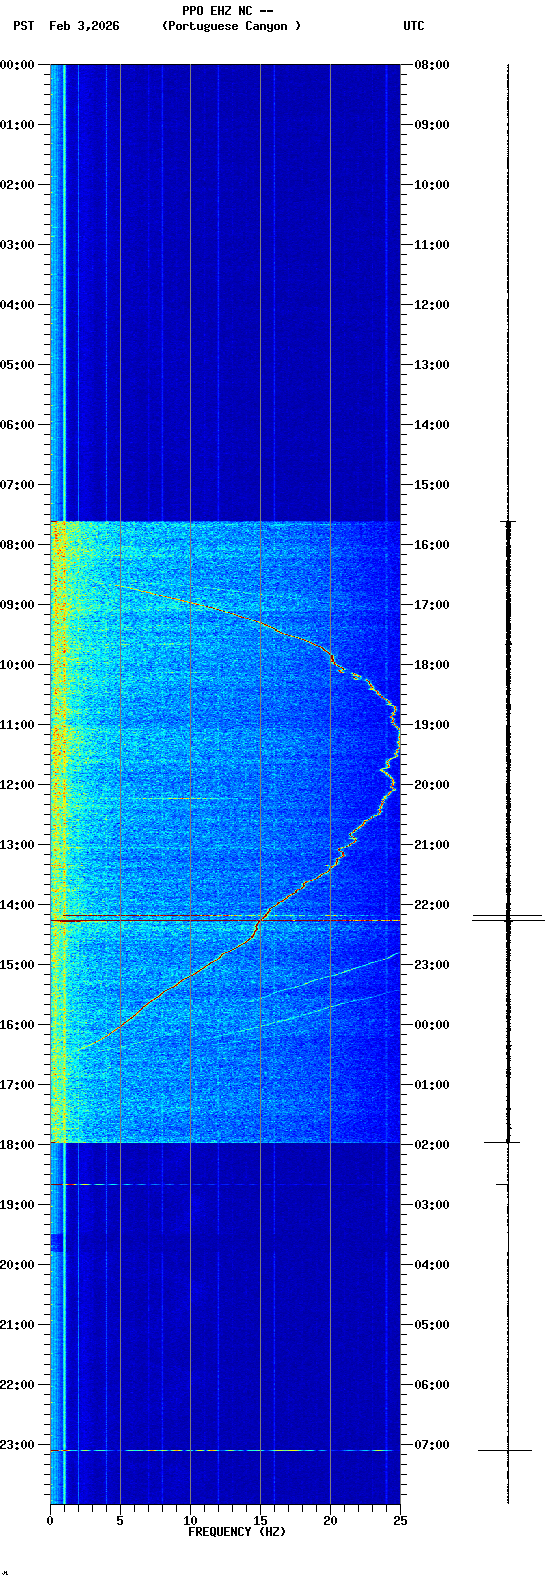Click the '(Portuguese Canyon )' subtitle

pyautogui.click(x=231, y=26)
